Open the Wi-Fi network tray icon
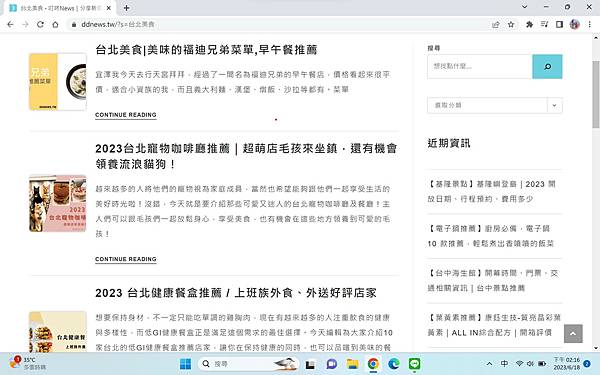The image size is (600, 375). coord(519,364)
